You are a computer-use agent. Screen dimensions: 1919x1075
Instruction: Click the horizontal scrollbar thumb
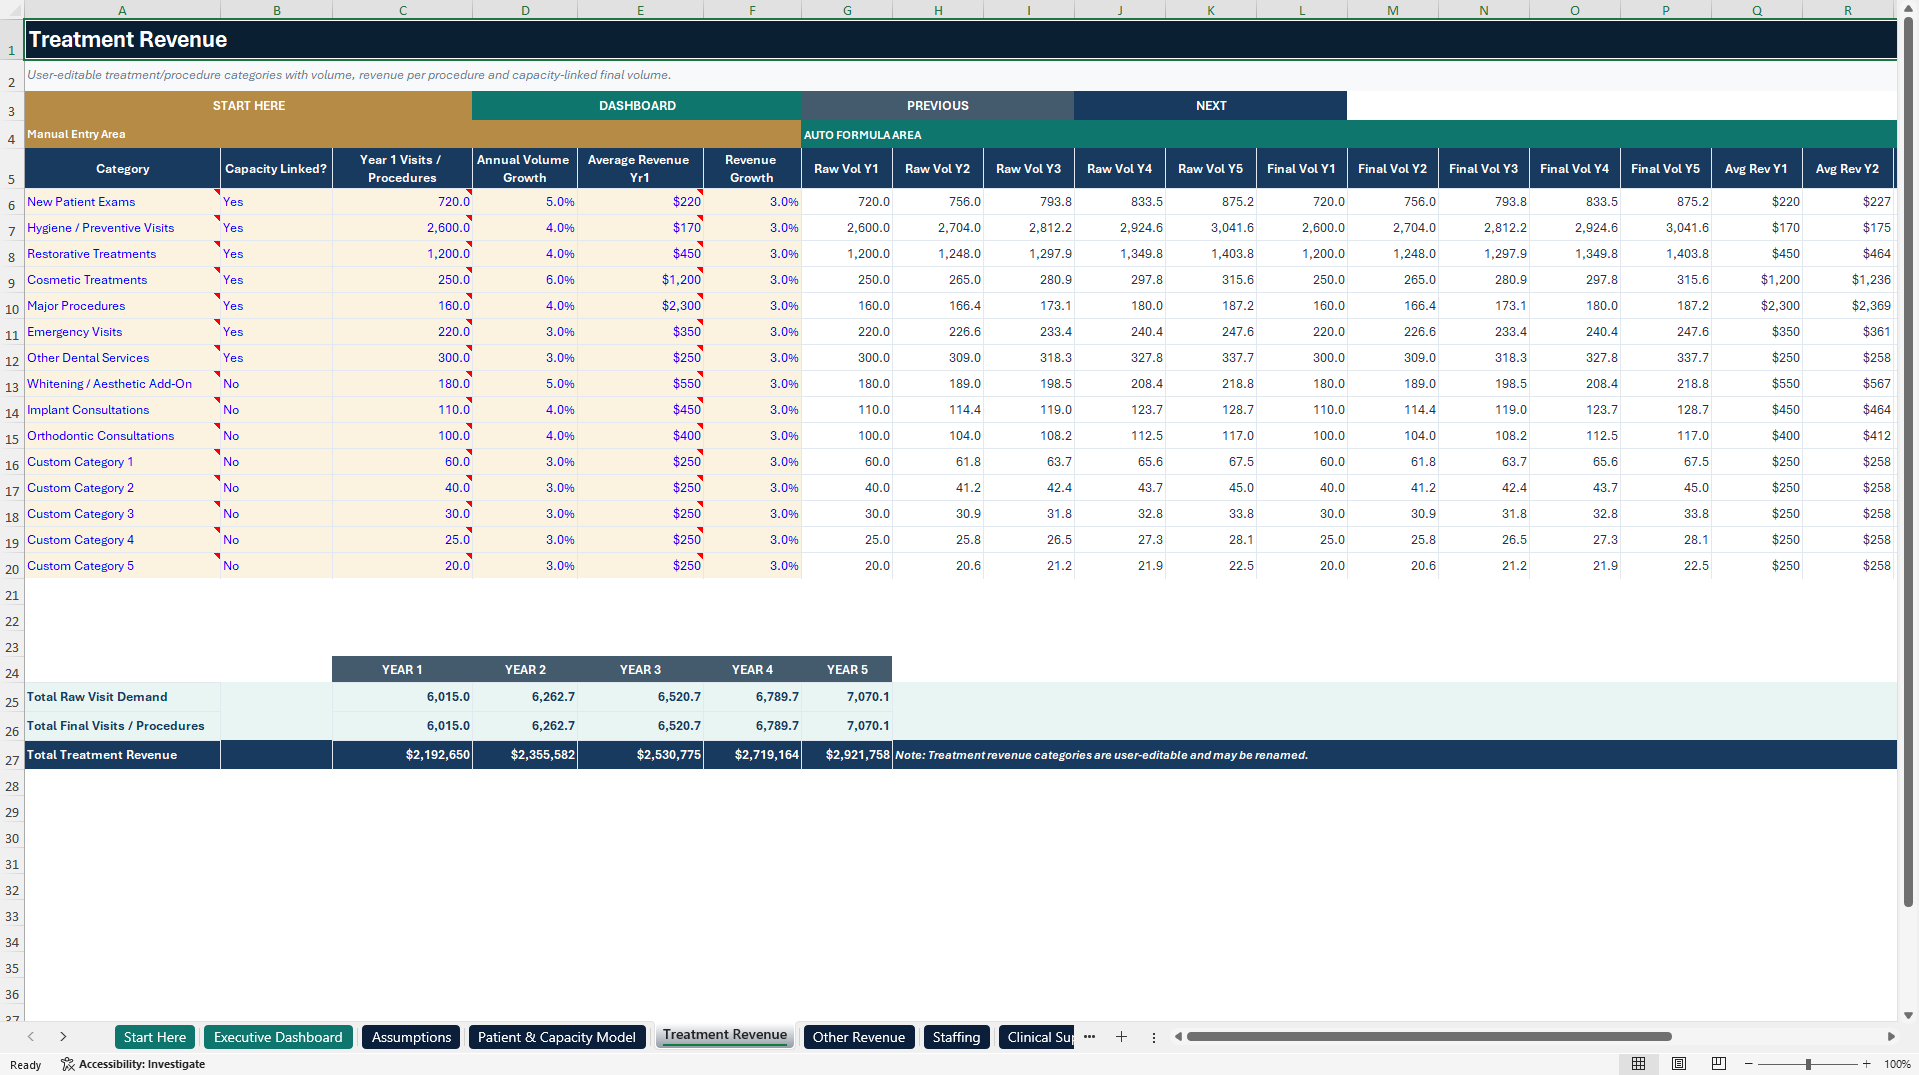pyautogui.click(x=1428, y=1037)
